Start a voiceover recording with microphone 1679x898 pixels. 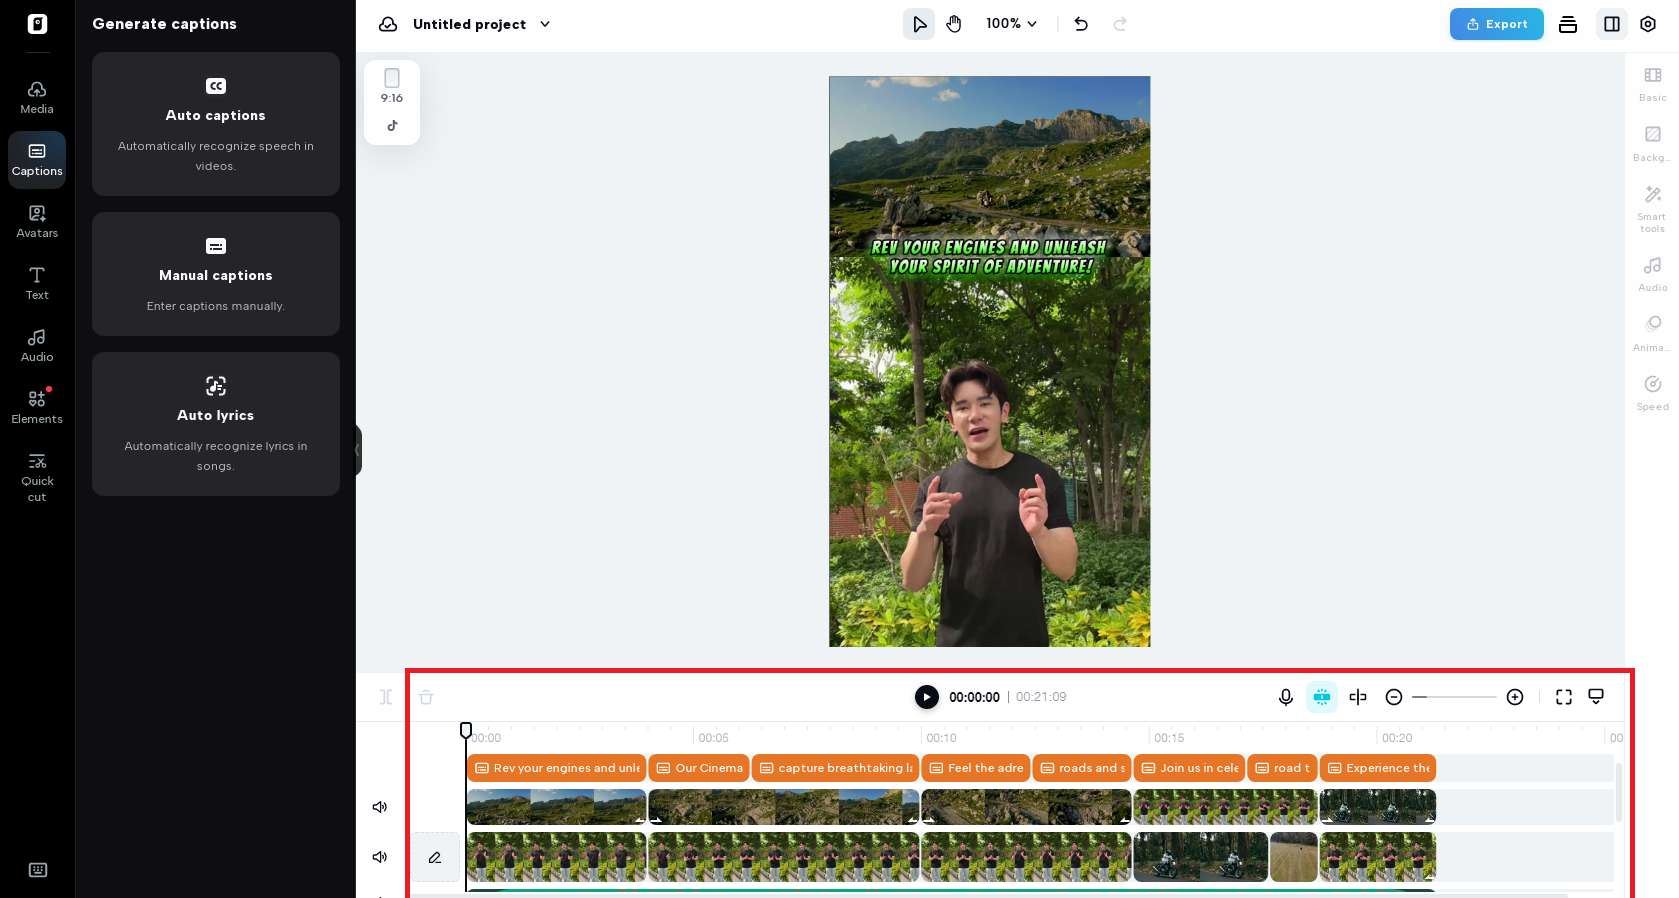pos(1286,697)
